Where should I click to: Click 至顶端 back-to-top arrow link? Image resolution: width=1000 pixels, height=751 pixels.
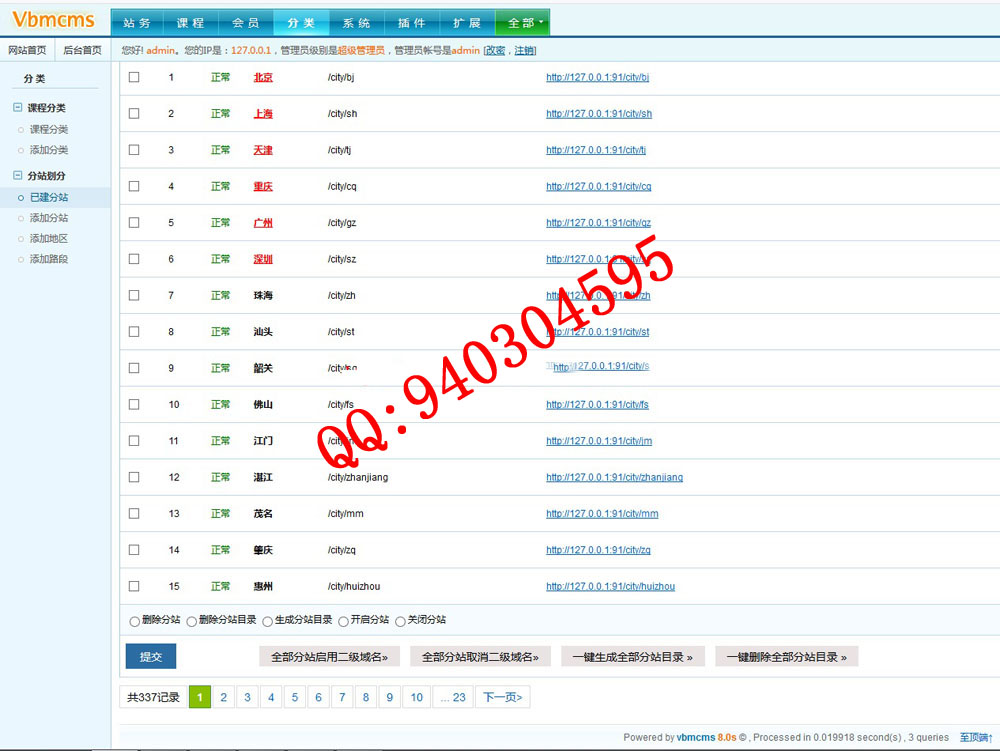[x=973, y=738]
